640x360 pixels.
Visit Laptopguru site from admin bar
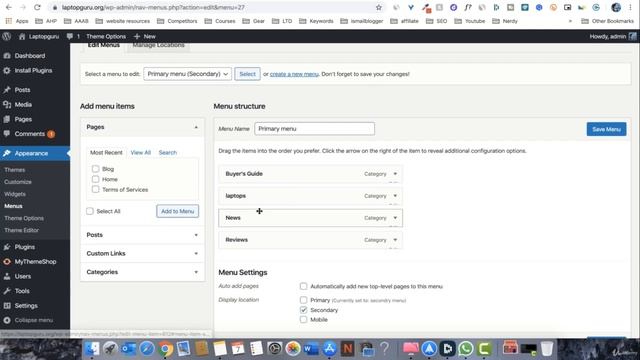click(x=40, y=36)
